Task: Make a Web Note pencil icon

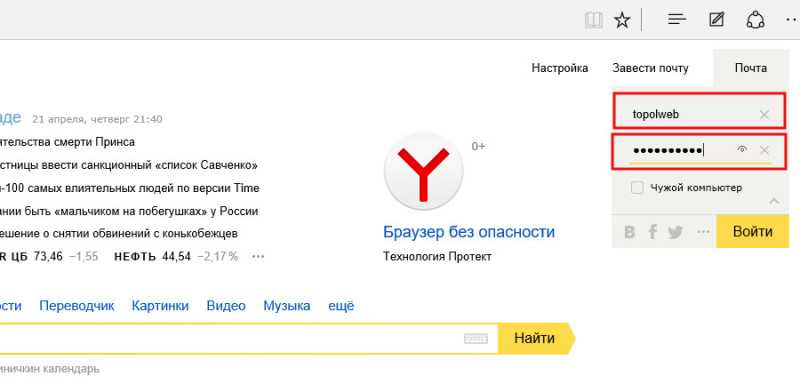Action: pyautogui.click(x=717, y=20)
